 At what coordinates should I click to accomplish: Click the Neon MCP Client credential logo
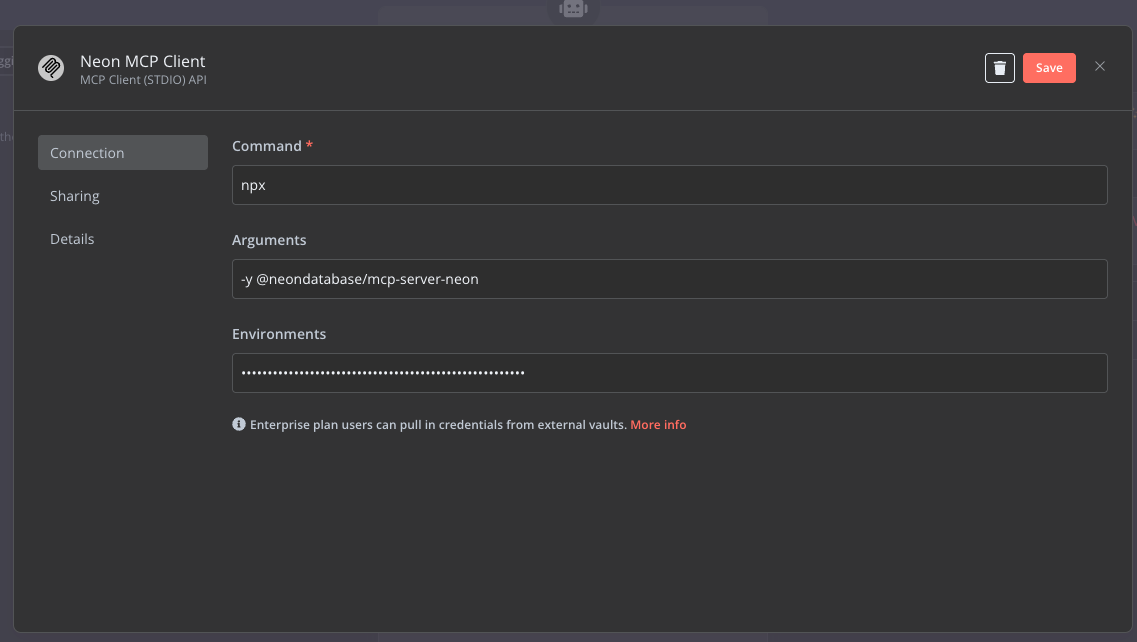(51, 68)
